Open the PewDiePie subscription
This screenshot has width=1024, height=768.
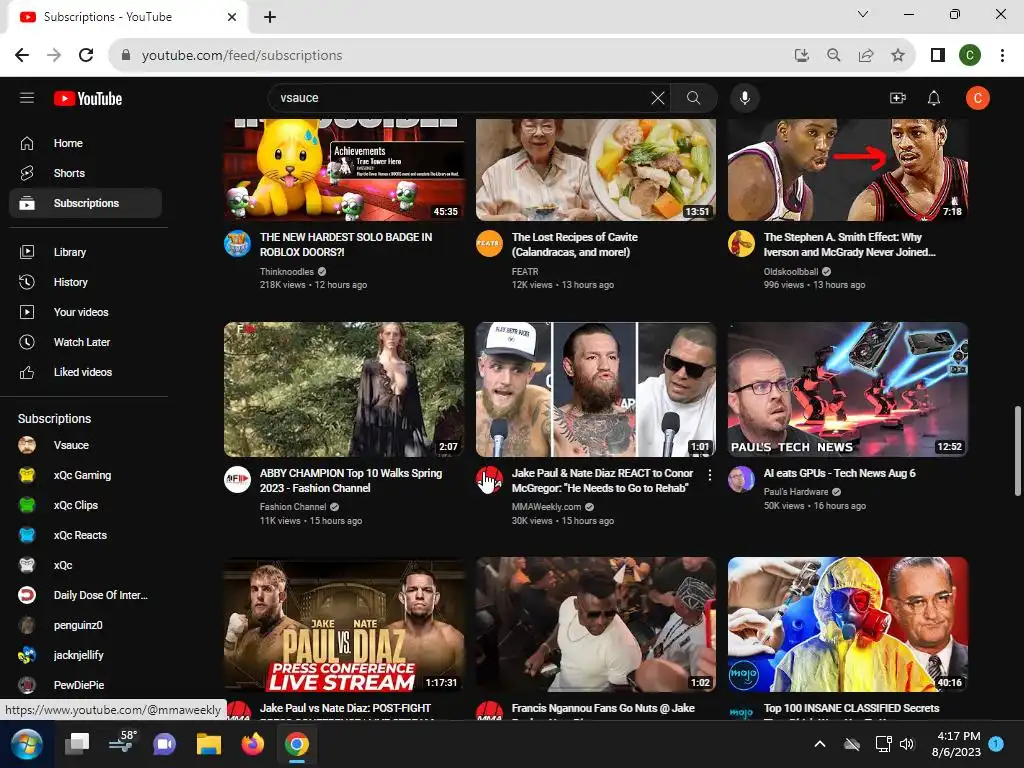[86, 685]
